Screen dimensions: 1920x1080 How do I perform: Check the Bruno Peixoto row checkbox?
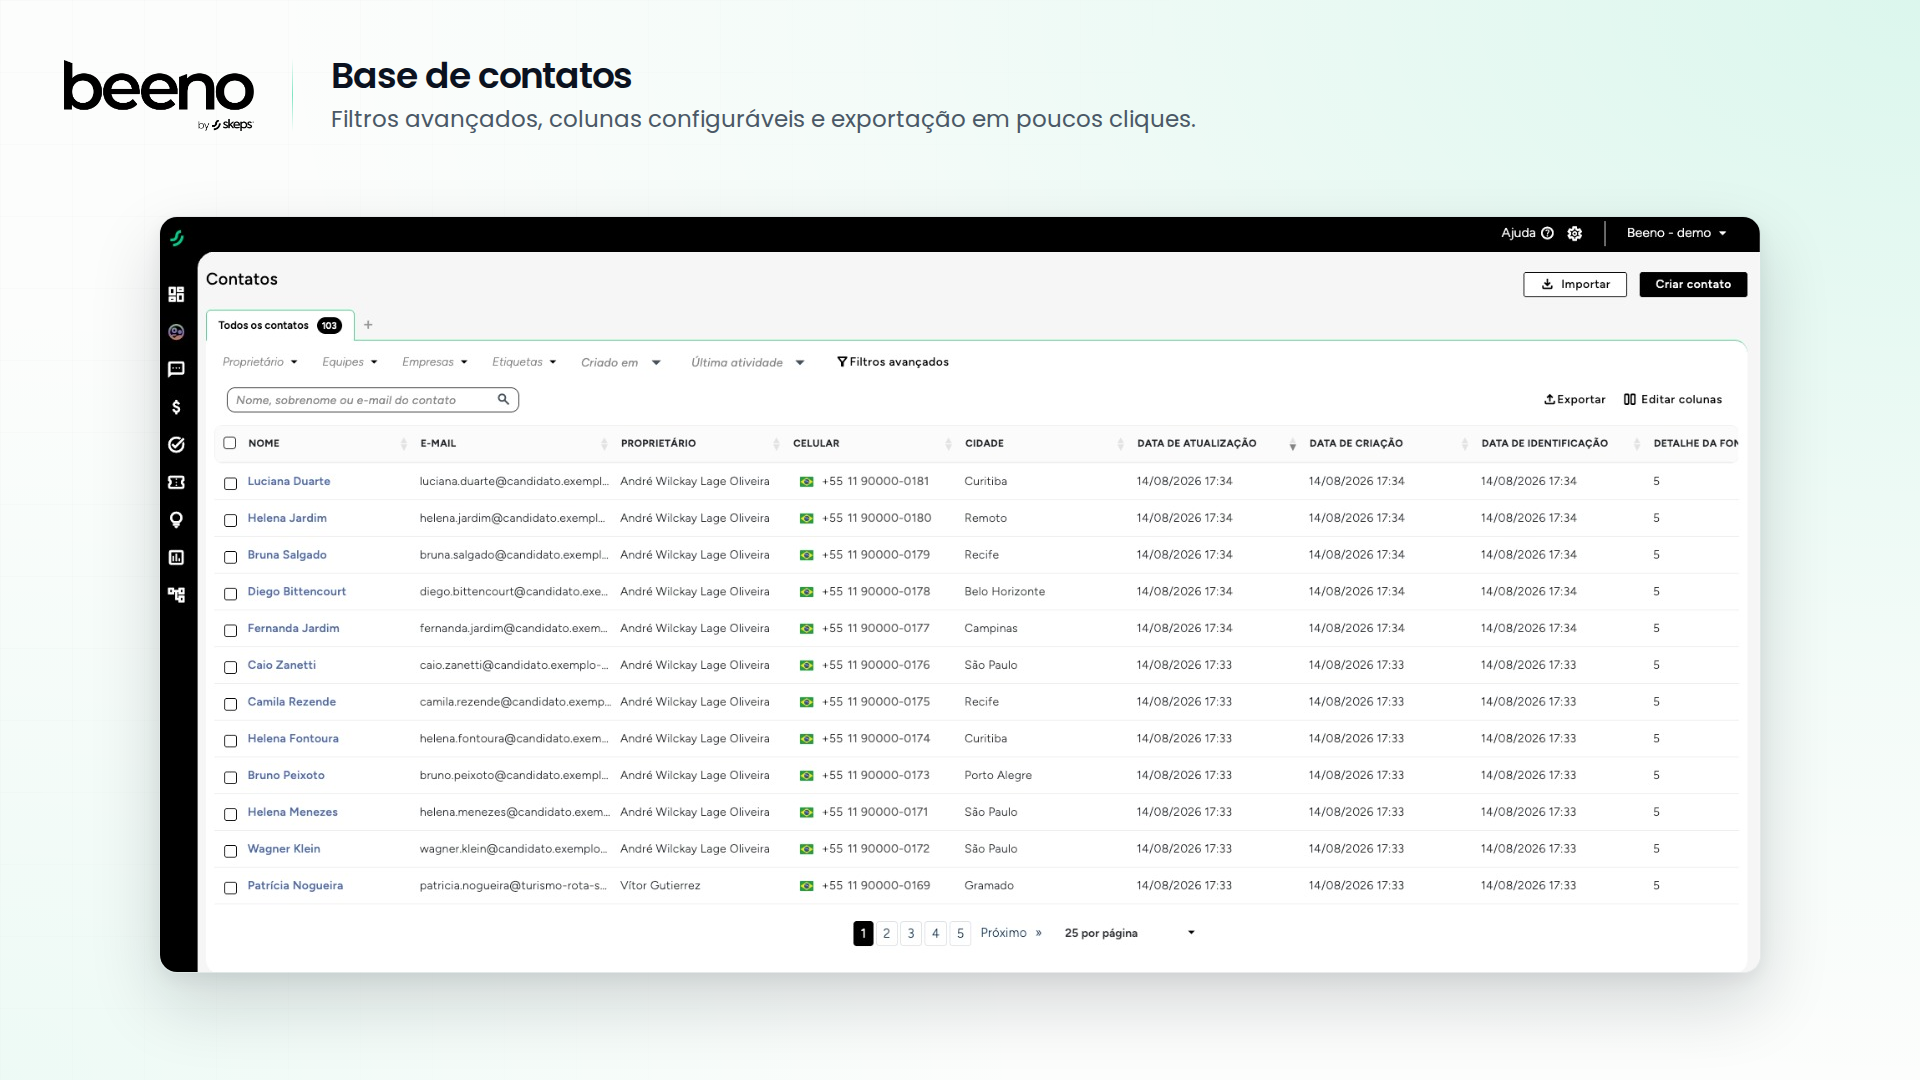pyautogui.click(x=230, y=777)
